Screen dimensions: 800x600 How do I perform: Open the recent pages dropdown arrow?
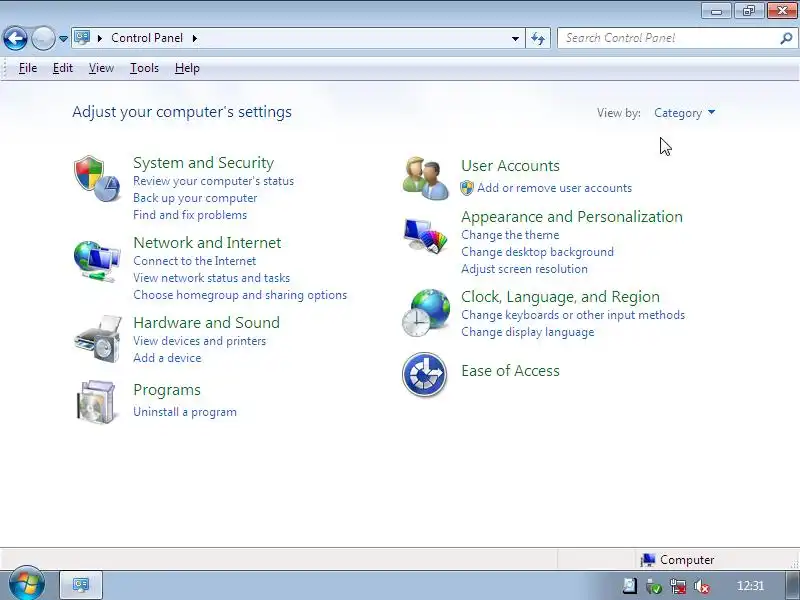pyautogui.click(x=63, y=39)
